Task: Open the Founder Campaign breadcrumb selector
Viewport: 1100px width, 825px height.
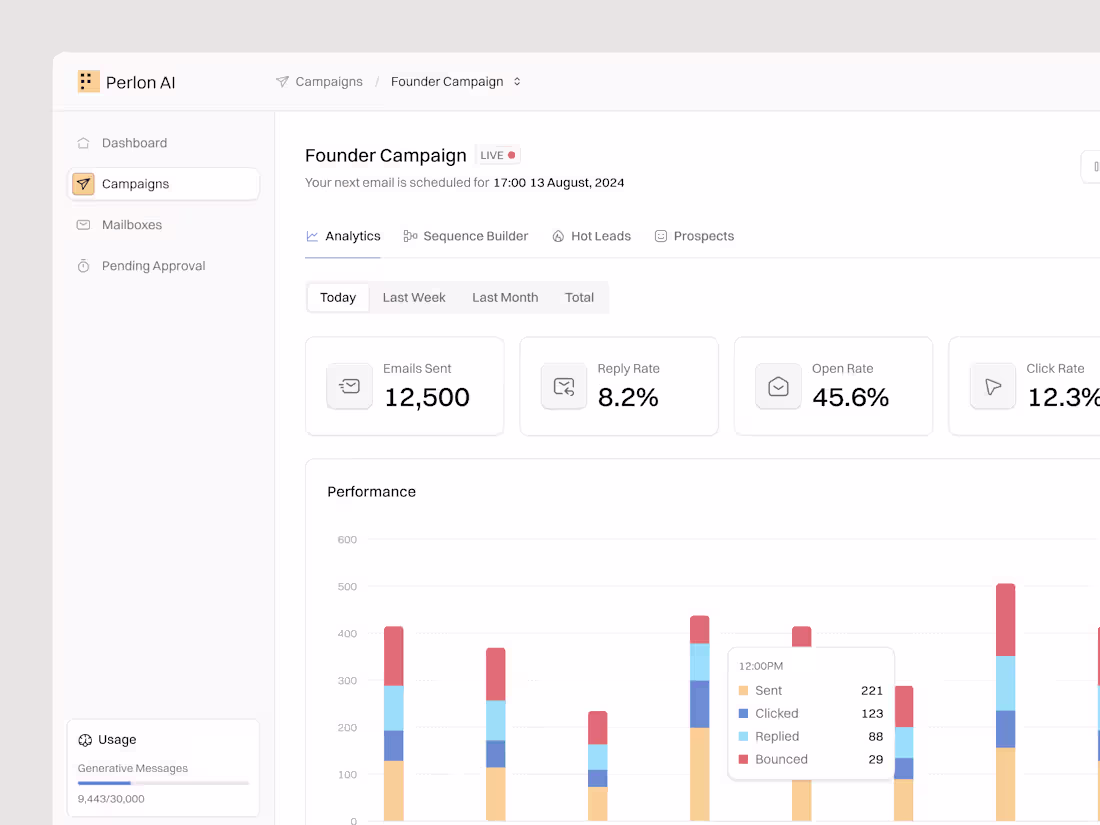Action: pos(518,81)
